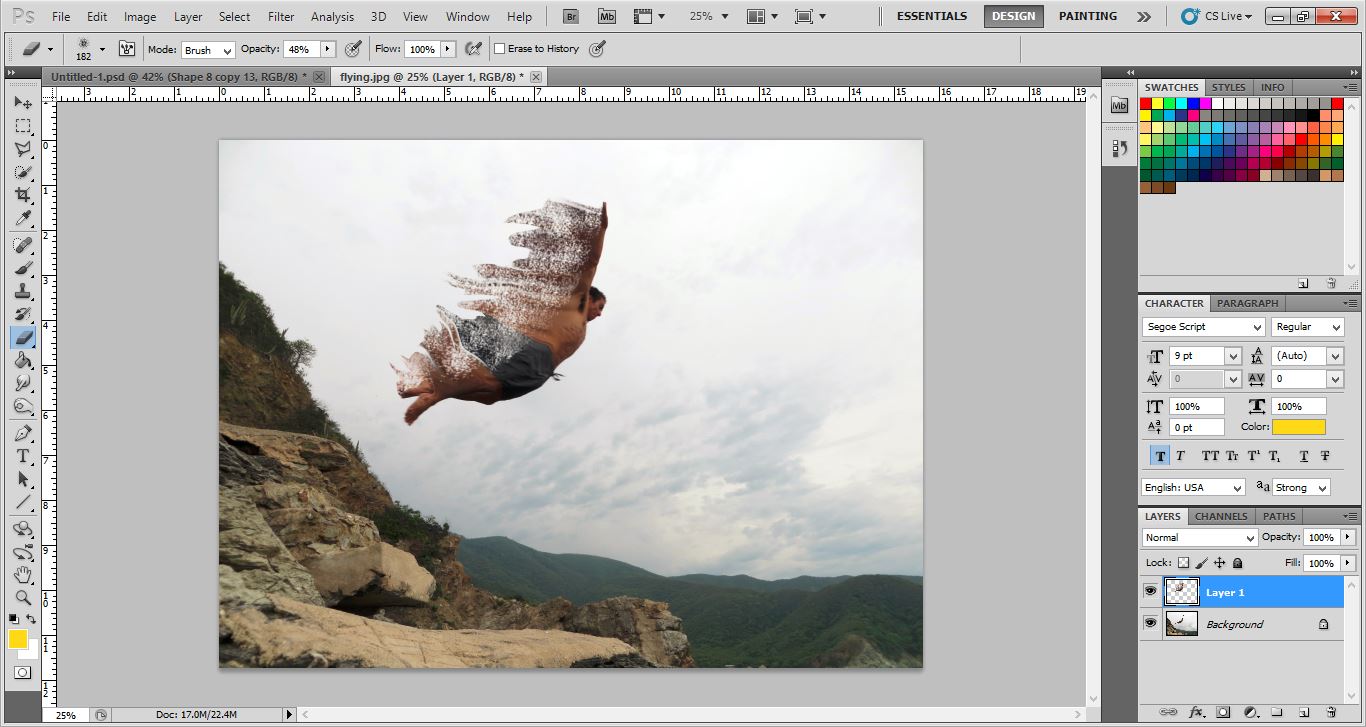Screen dimensions: 1366x727
Task: Select the Eyedropper tool
Action: pyautogui.click(x=23, y=218)
